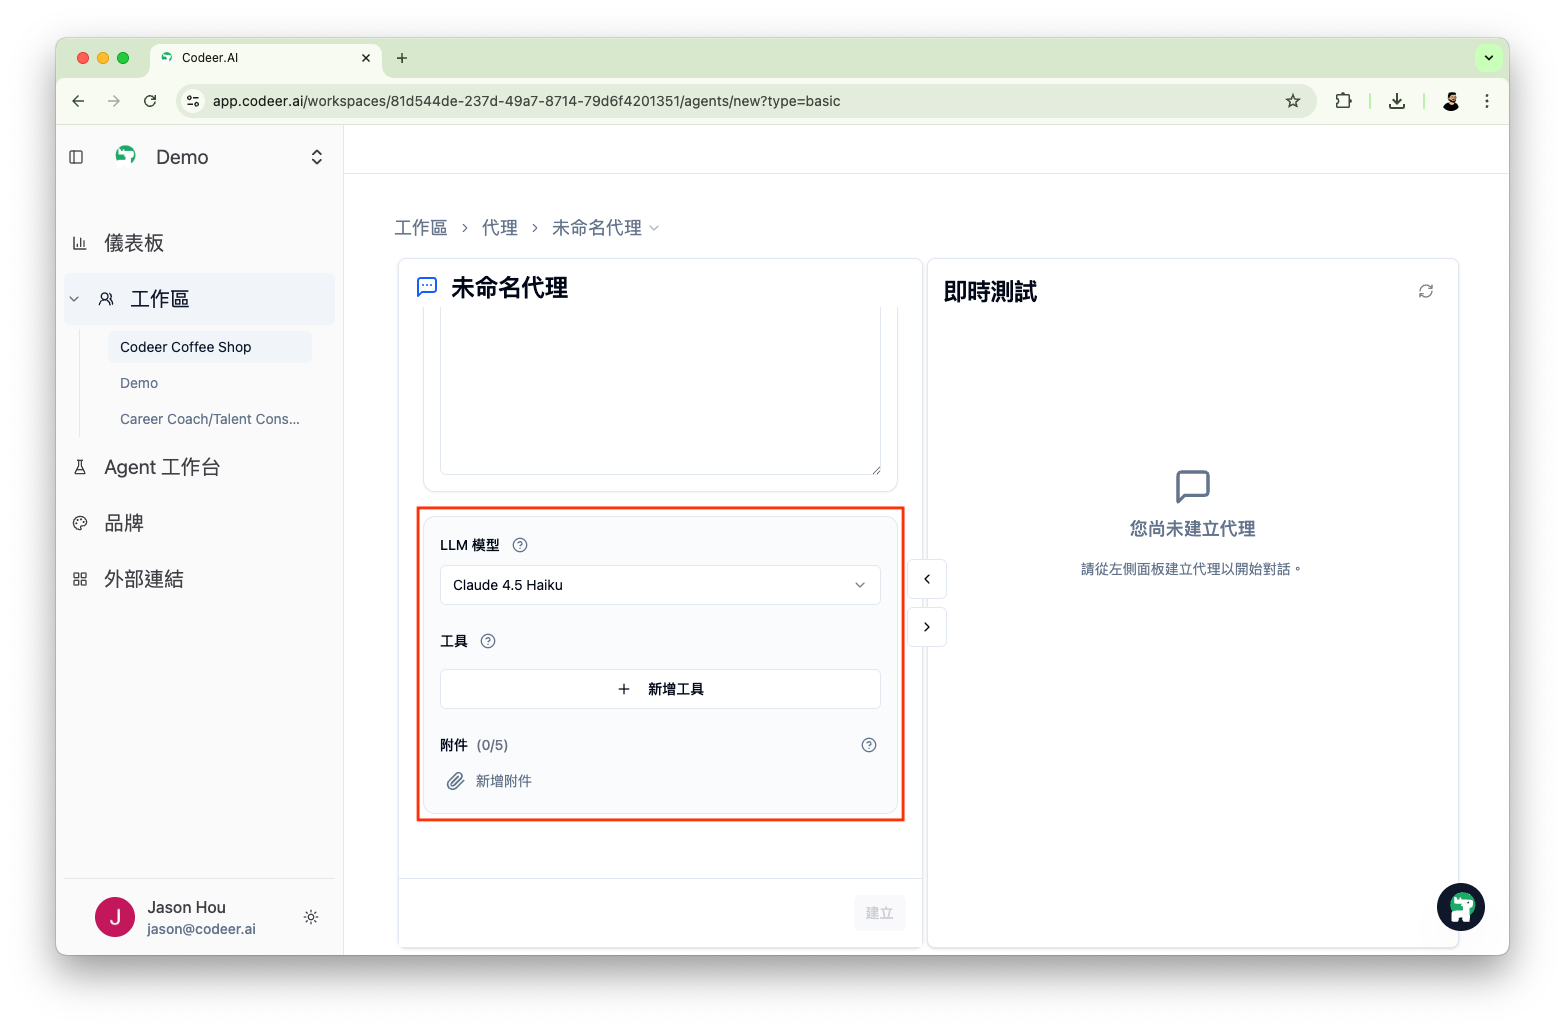Toggle light/dark theme sun icon
Screen dimensions: 1565x1029
pos(311,917)
